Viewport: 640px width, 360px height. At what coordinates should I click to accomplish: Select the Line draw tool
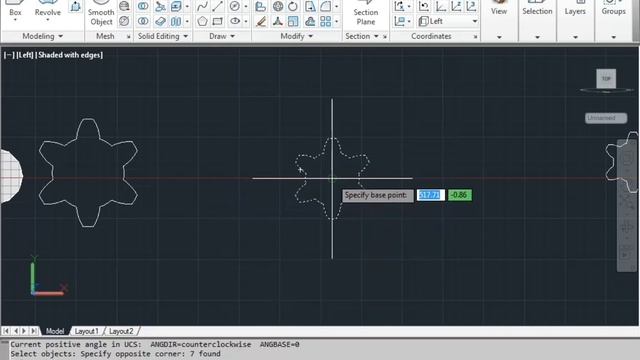[218, 6]
